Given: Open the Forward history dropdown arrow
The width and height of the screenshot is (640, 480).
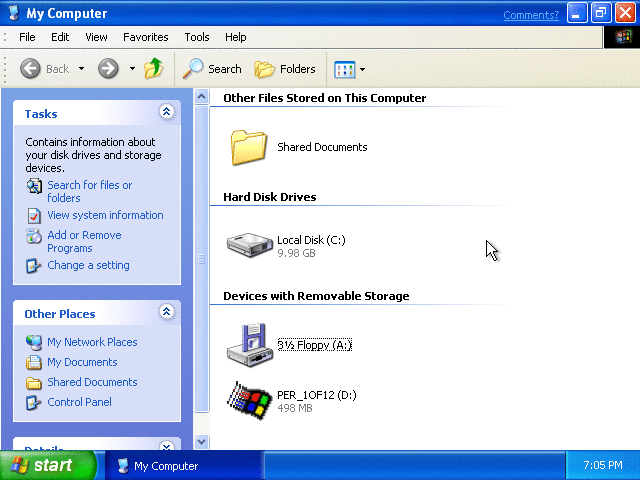Looking at the screenshot, I should pyautogui.click(x=132, y=69).
